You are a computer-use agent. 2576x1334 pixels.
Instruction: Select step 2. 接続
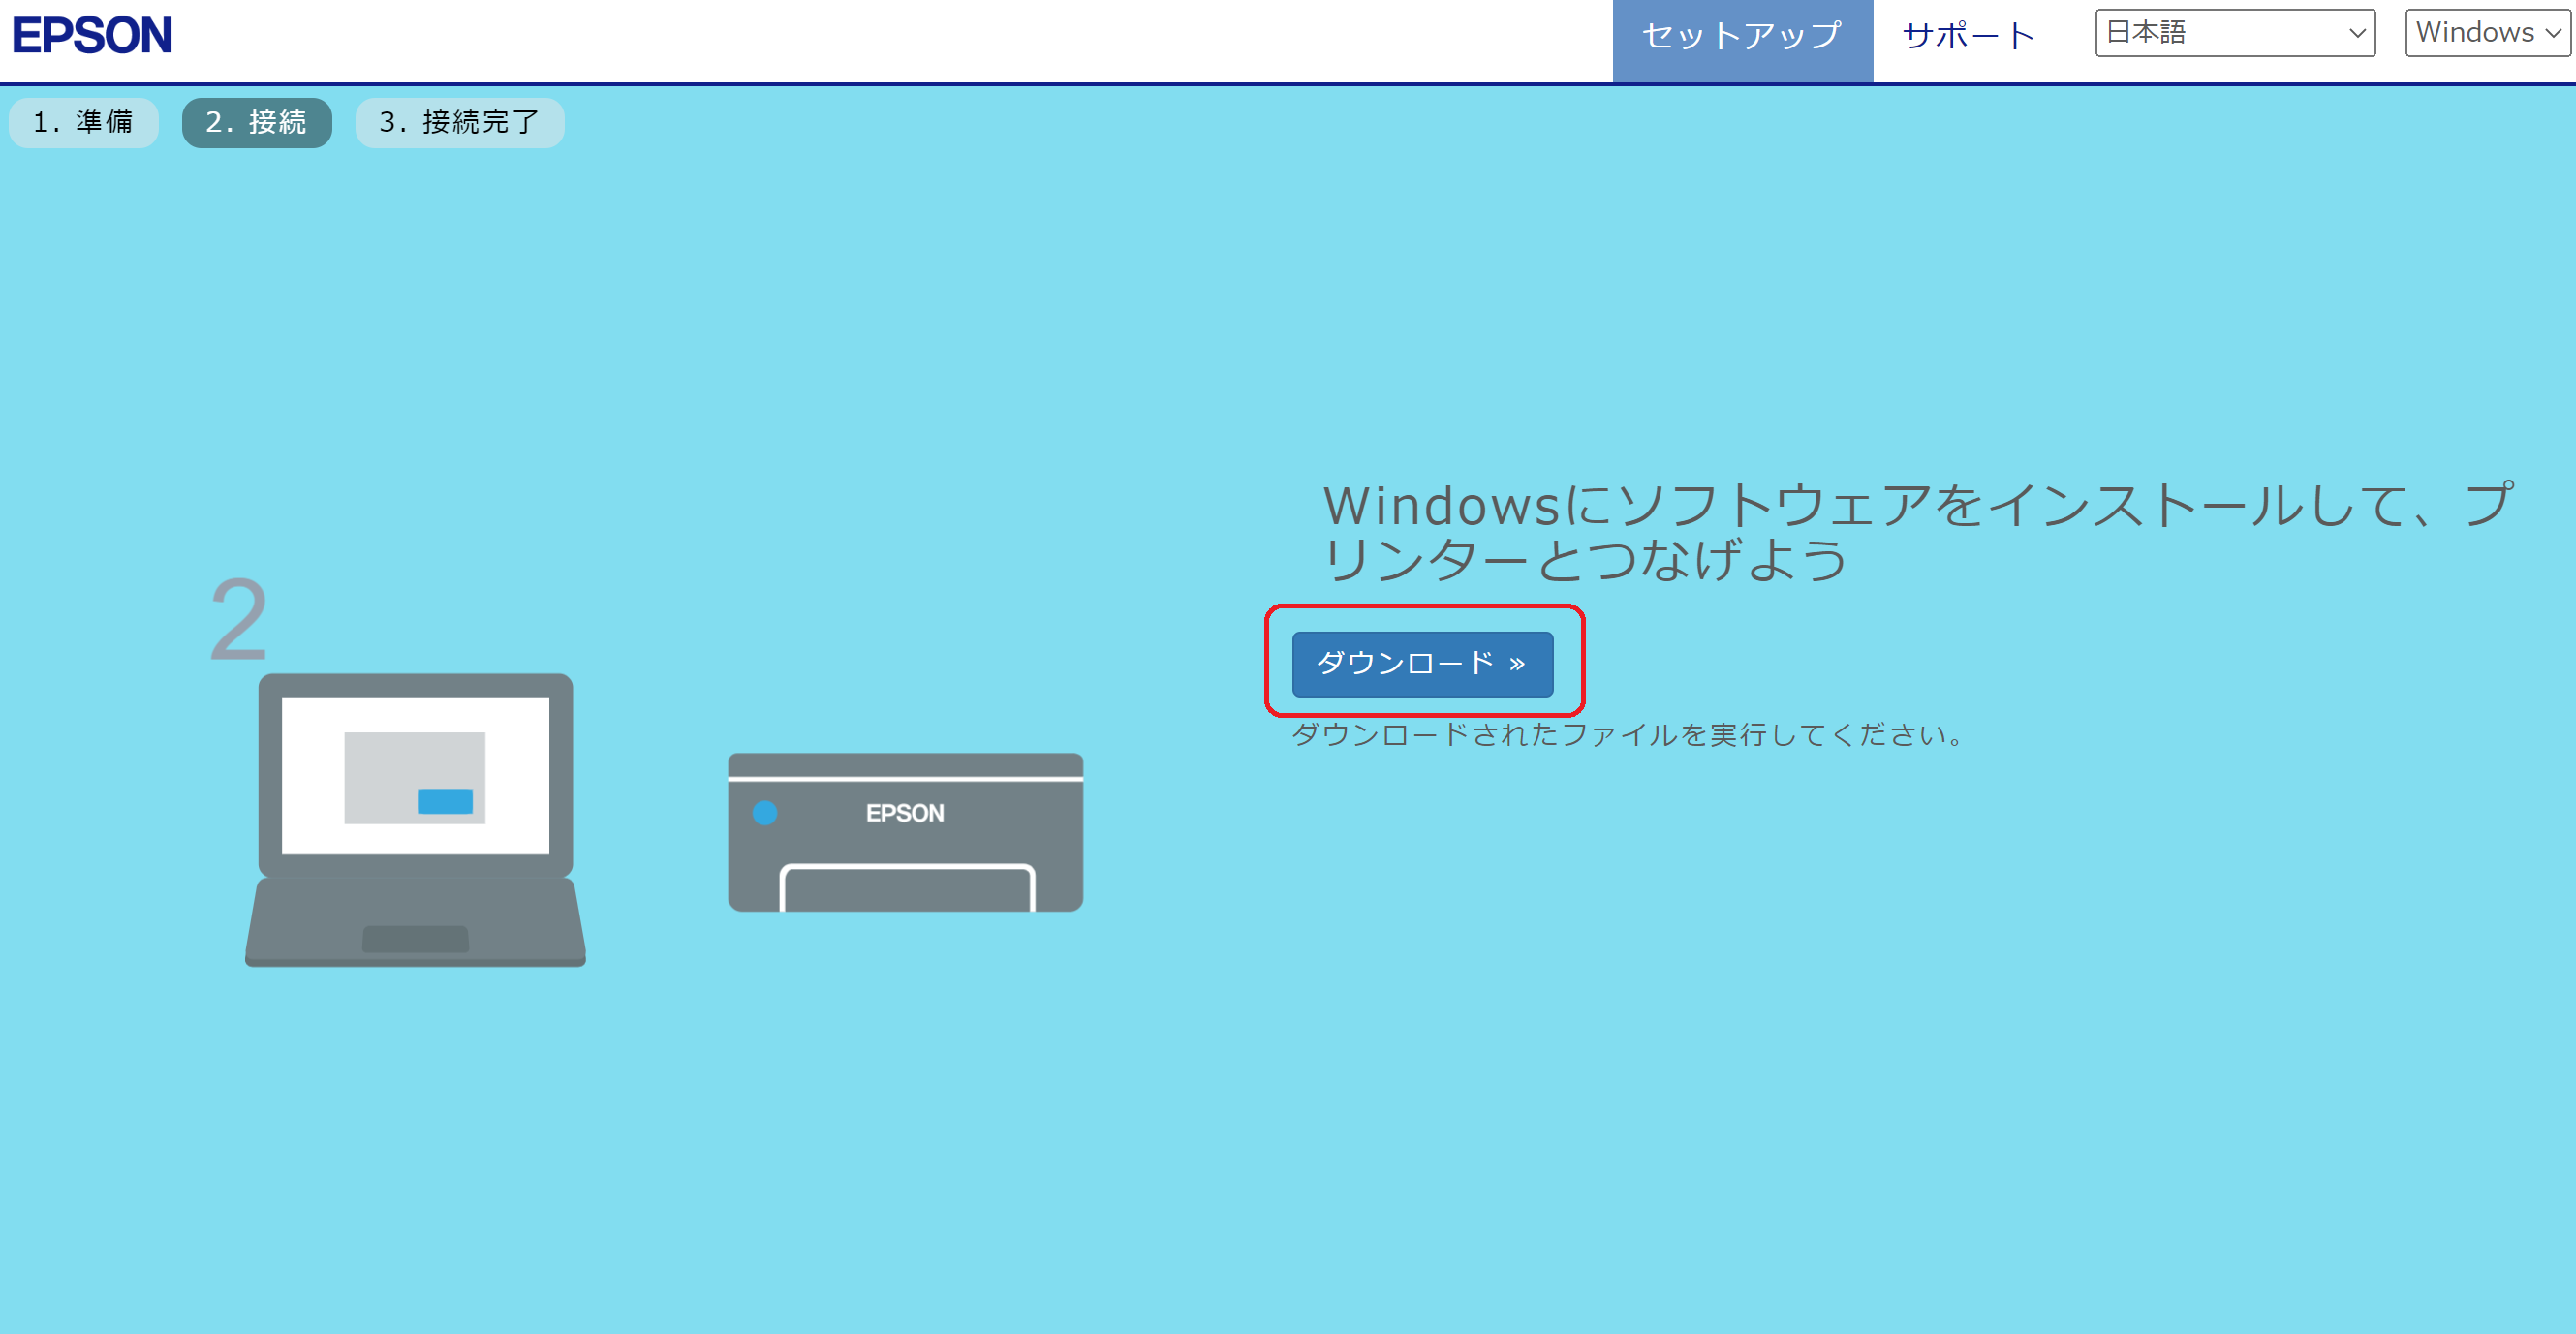click(x=256, y=122)
